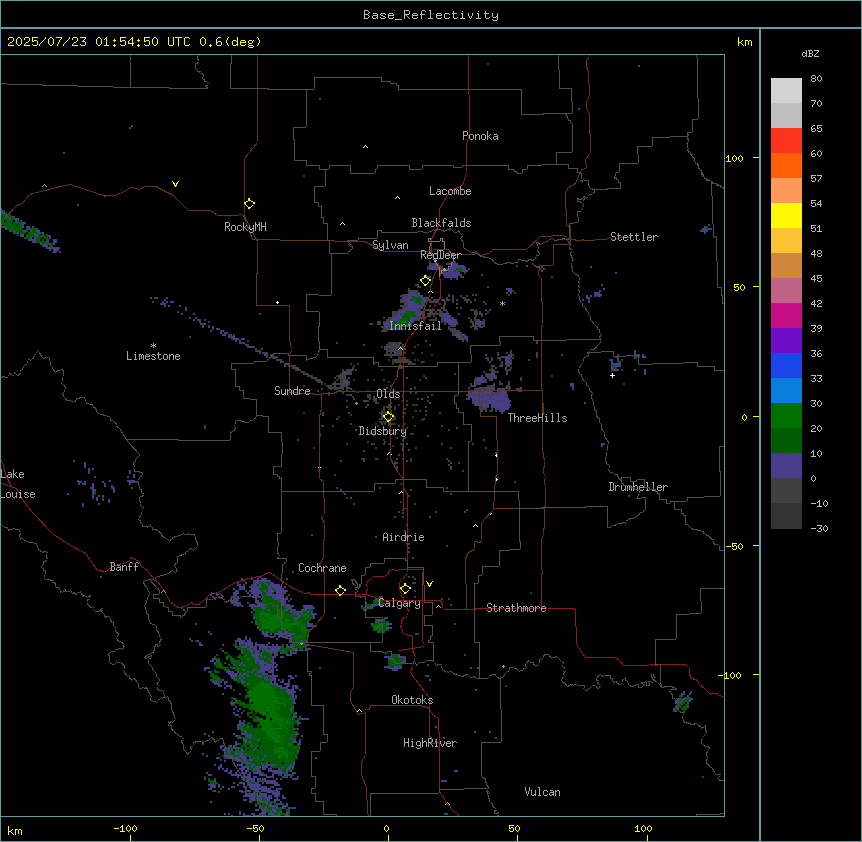Click the Okotoks label
Screen dimensions: 862x842
coord(412,700)
